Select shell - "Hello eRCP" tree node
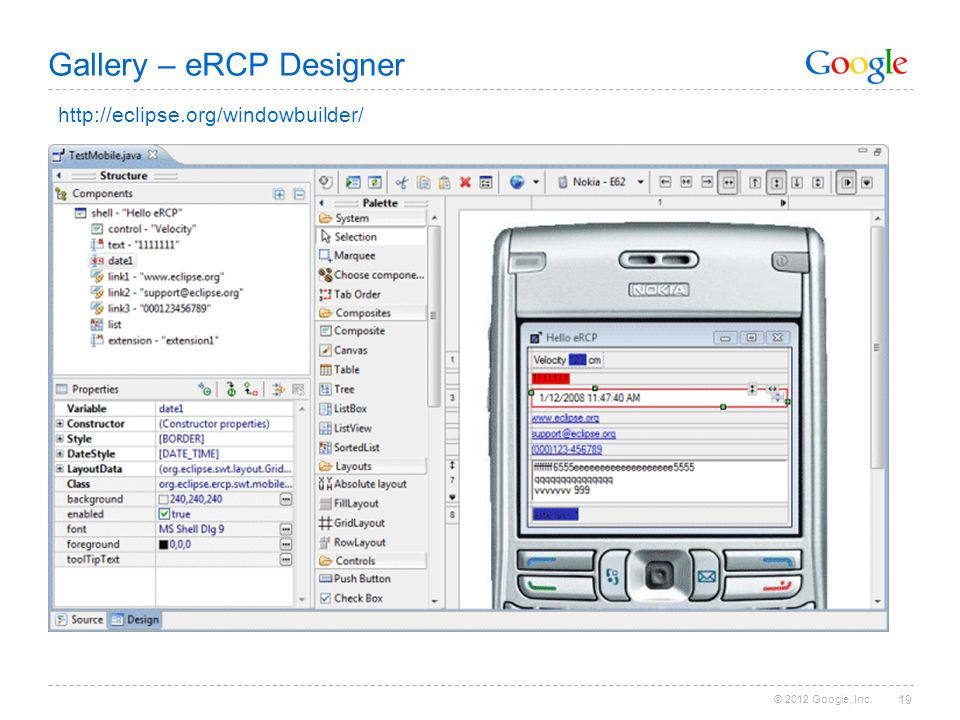960x720 pixels. coord(129,213)
